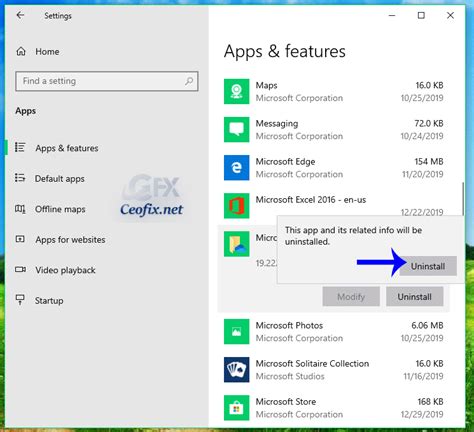The height and width of the screenshot is (432, 474).
Task: Select Microsoft Excel 2016 - en-us entry
Action: pos(311,200)
